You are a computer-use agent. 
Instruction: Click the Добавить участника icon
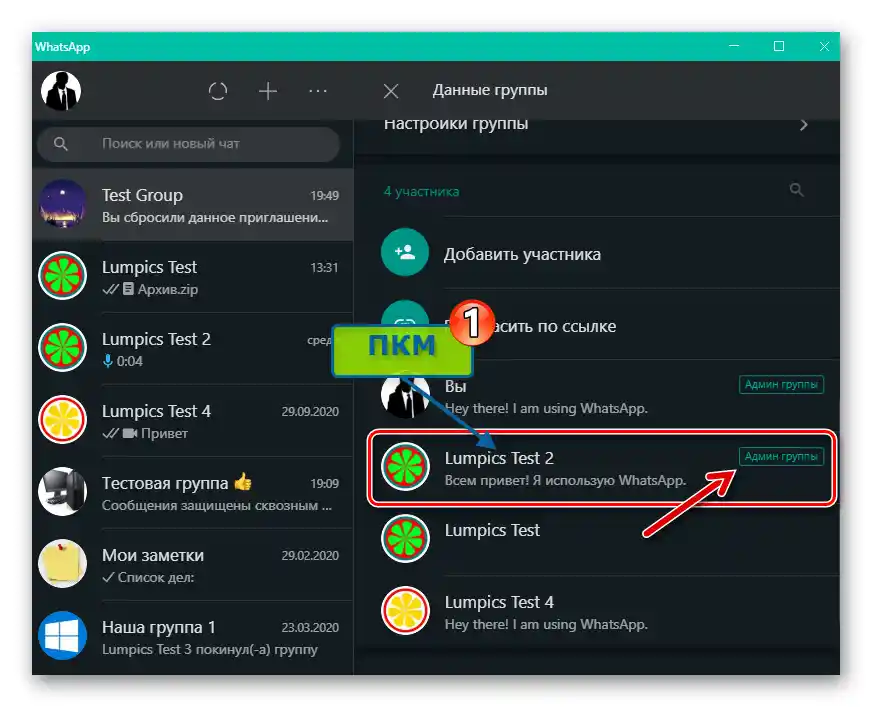(x=405, y=252)
